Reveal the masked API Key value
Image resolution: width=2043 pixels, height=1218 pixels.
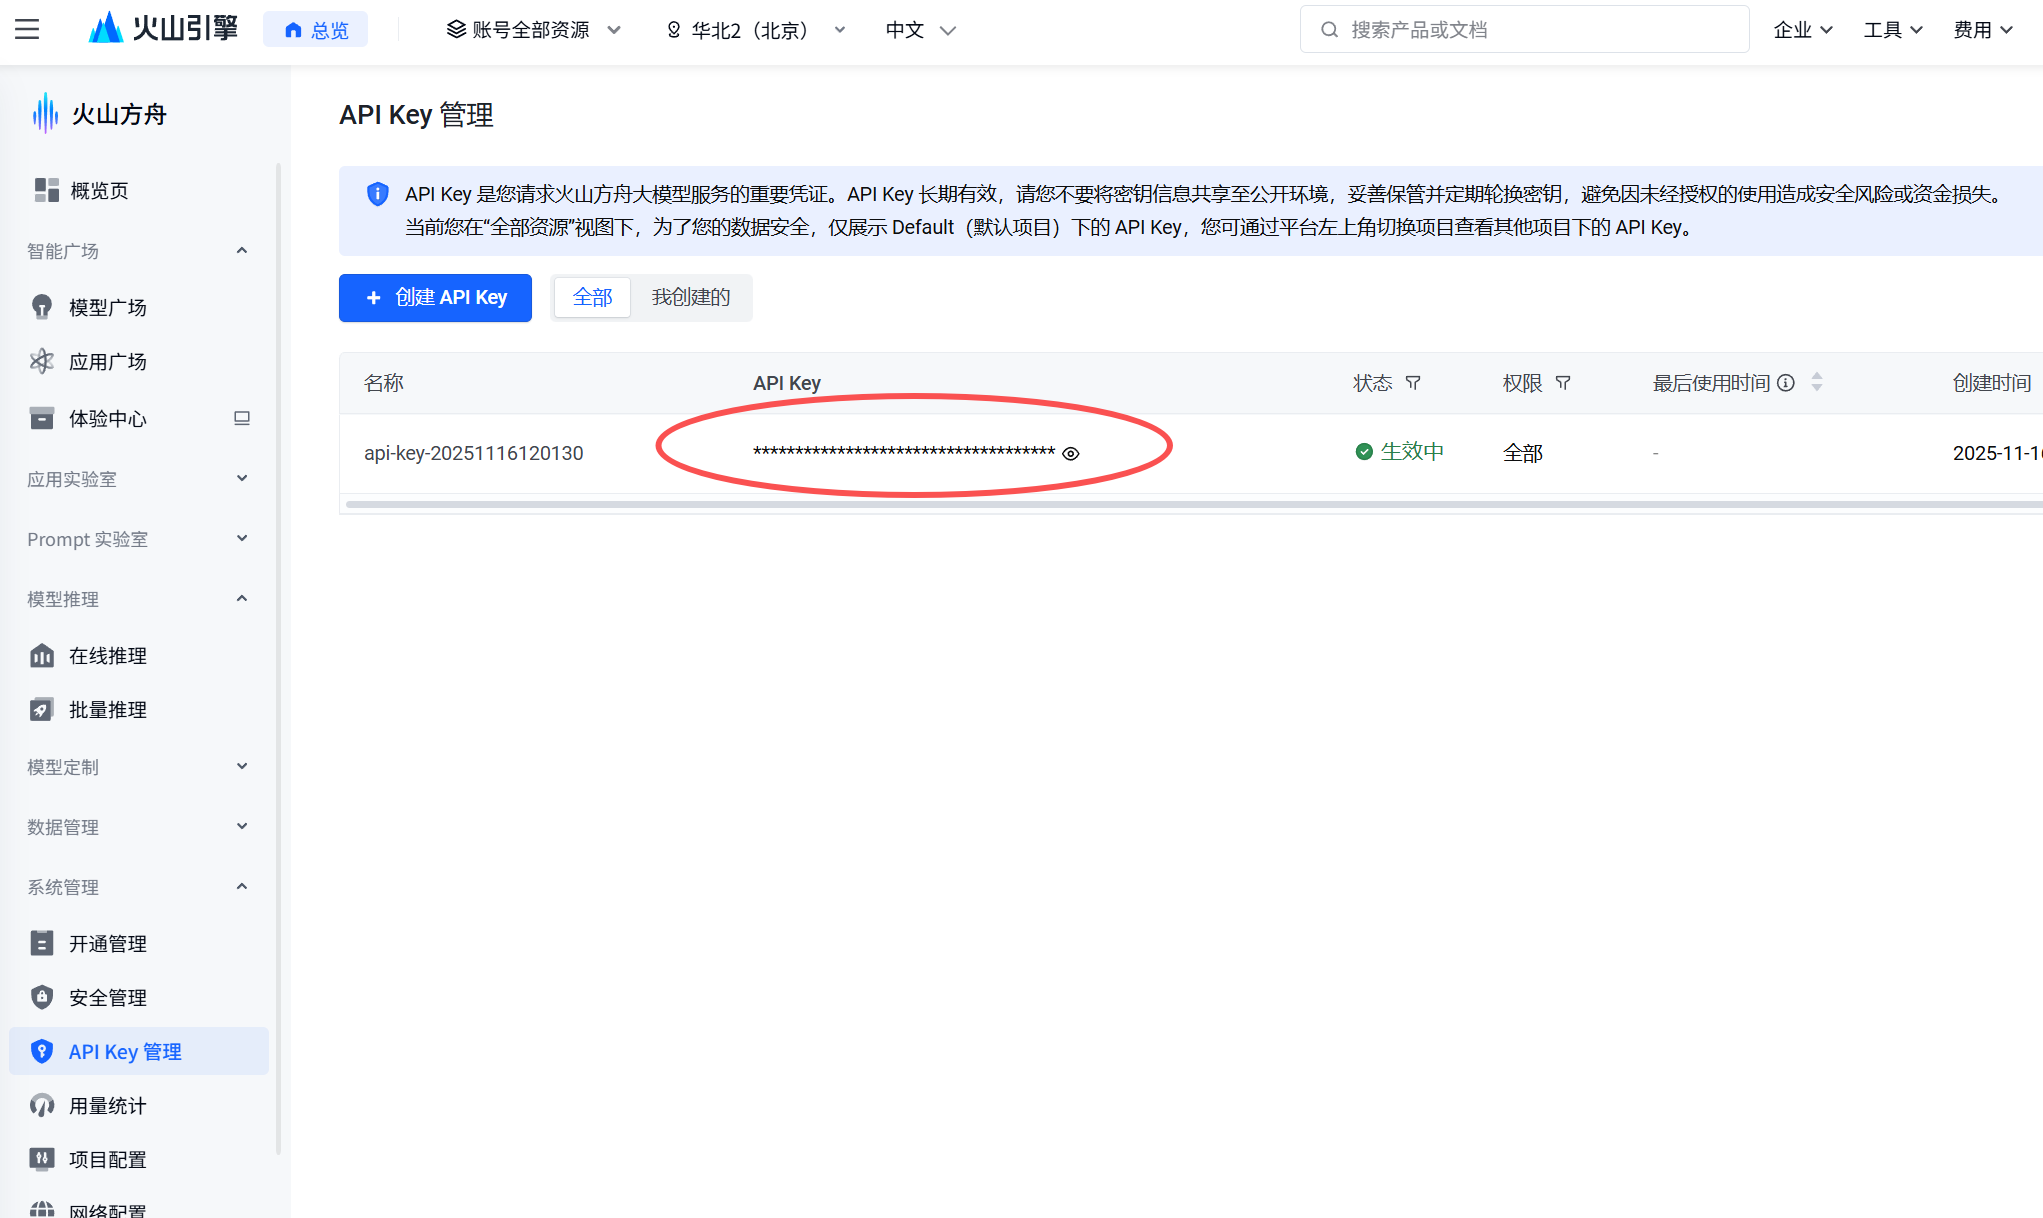point(1071,453)
